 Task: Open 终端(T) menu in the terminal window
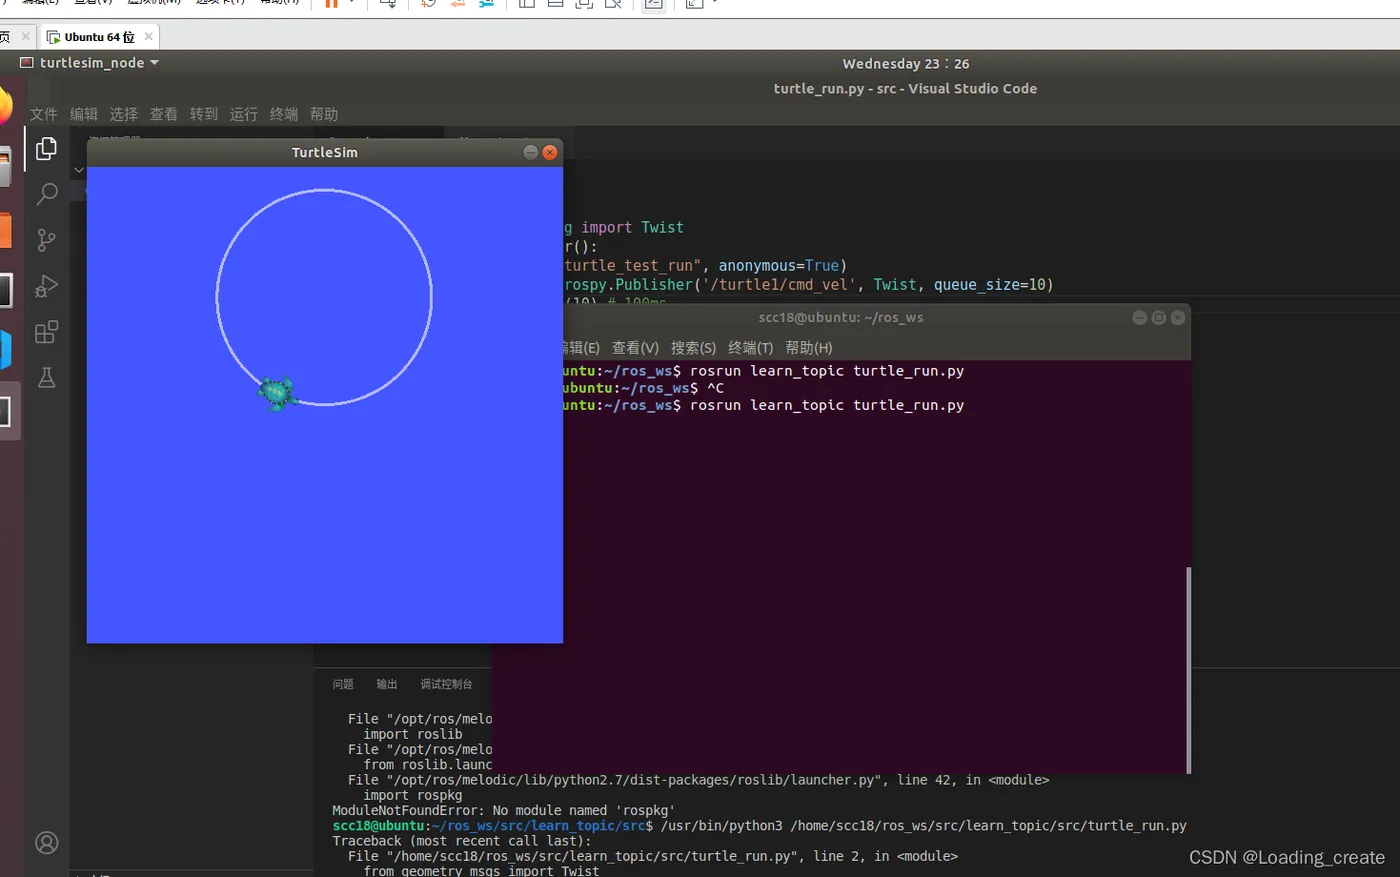[750, 348]
